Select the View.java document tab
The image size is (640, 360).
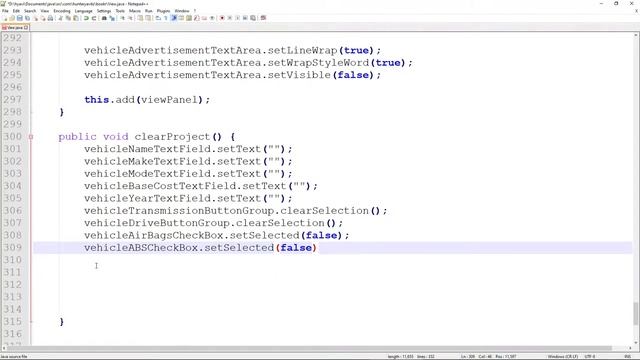[15, 27]
